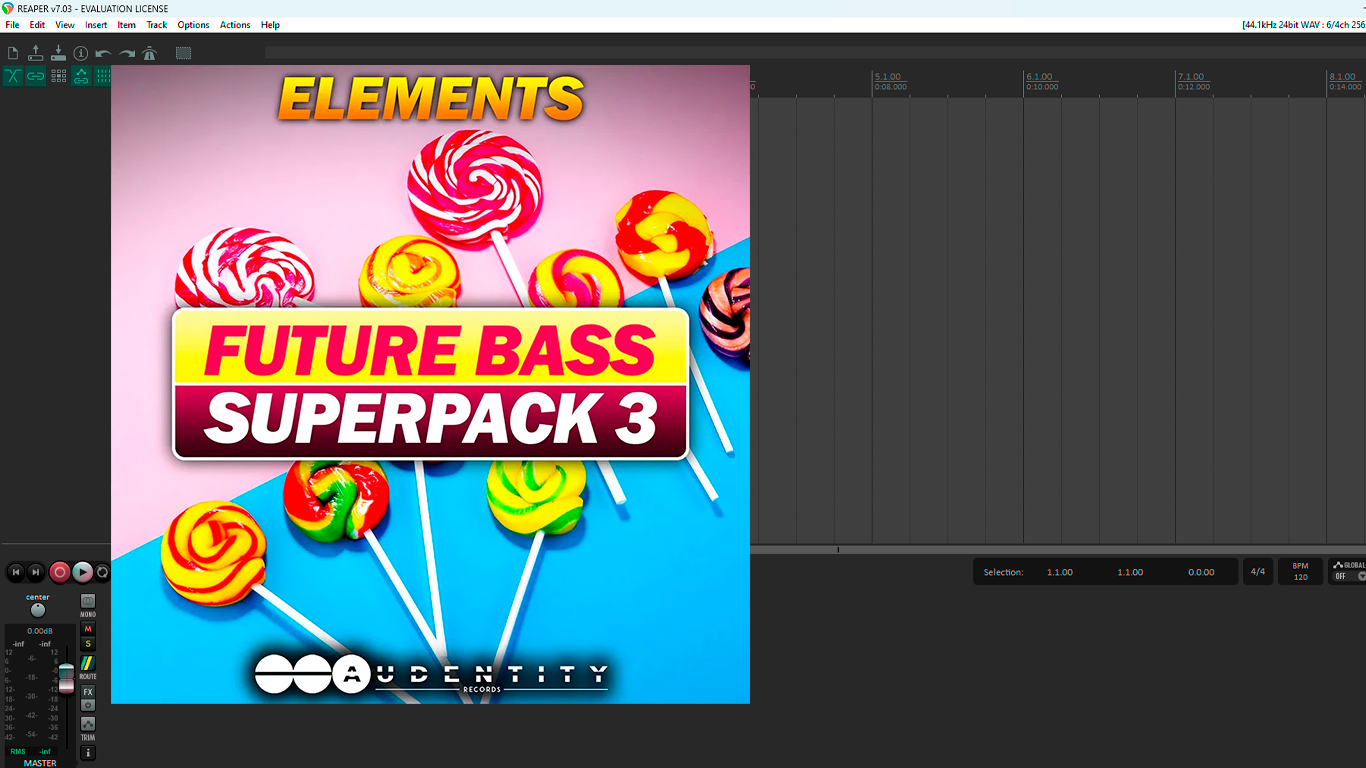Toggle auto-crossfade icon in the toolbar

coord(13,76)
